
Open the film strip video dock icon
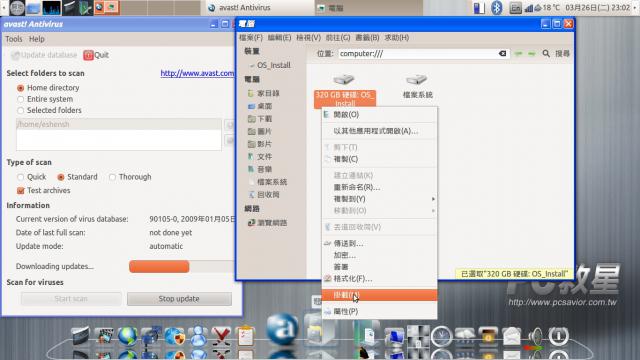104,336
